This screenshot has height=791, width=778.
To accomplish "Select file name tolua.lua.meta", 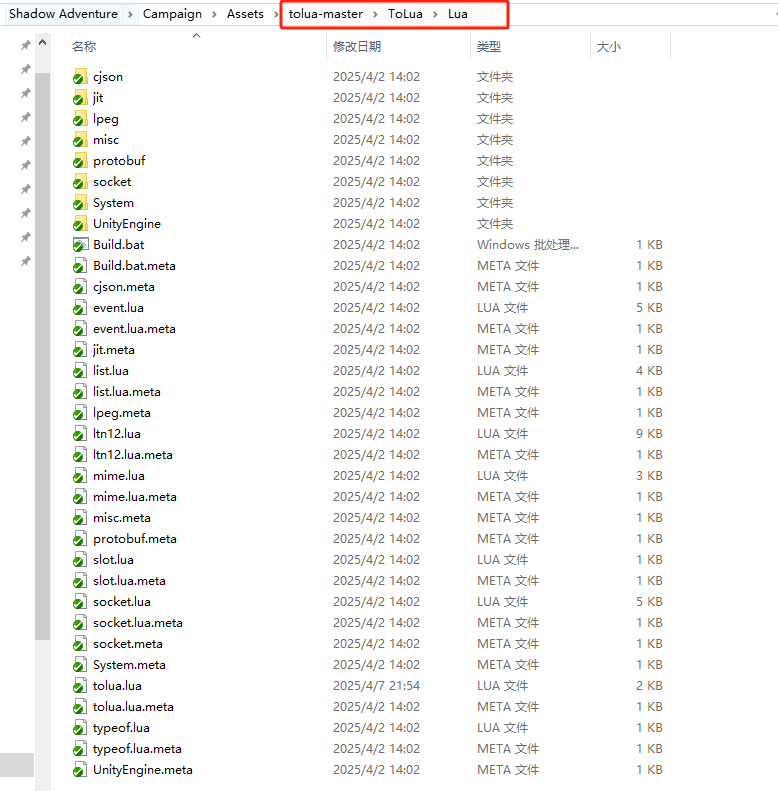I will (x=133, y=707).
